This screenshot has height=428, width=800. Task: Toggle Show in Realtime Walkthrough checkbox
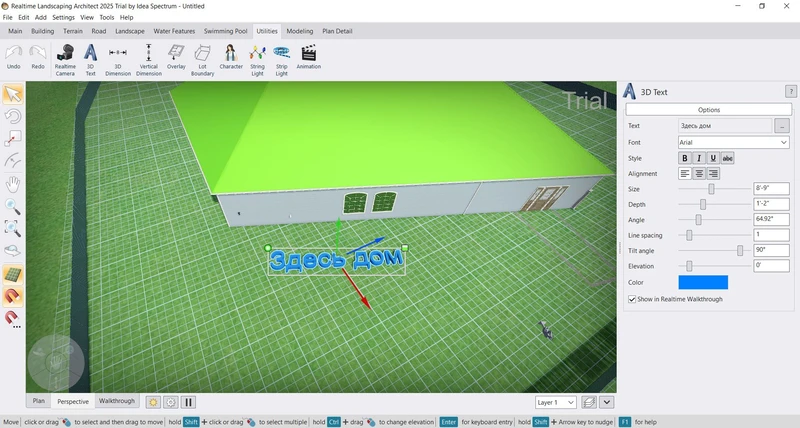click(632, 299)
